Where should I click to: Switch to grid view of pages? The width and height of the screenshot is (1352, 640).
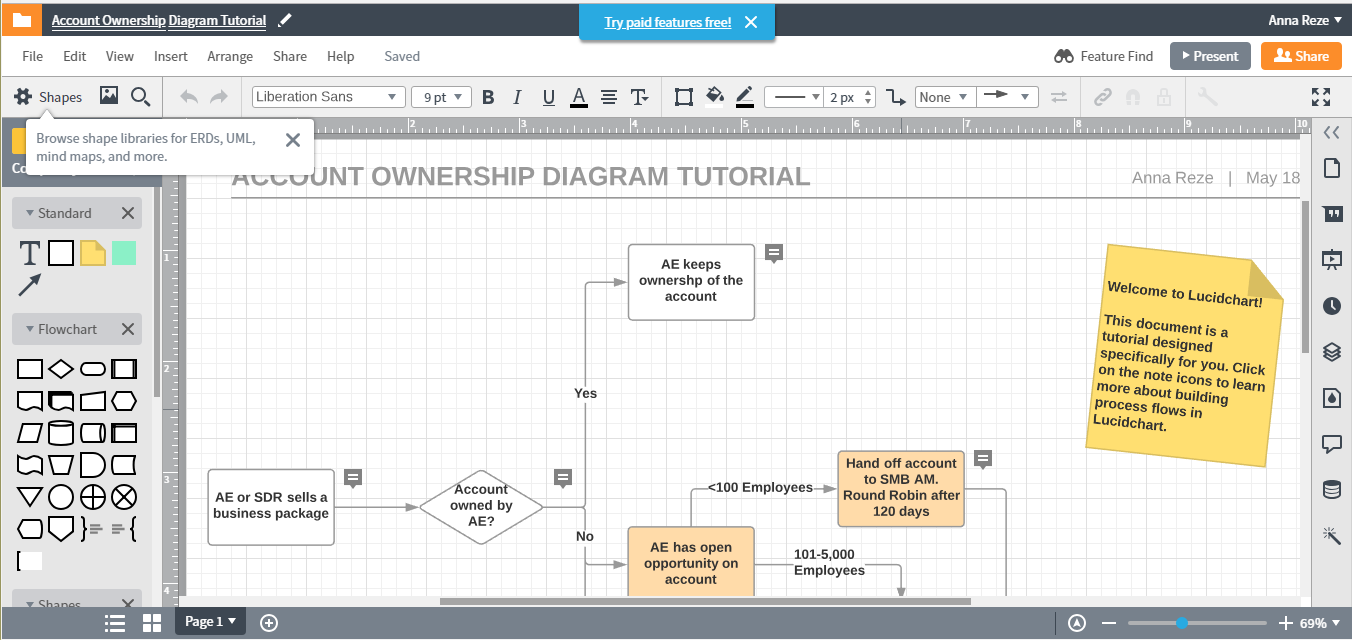[152, 623]
